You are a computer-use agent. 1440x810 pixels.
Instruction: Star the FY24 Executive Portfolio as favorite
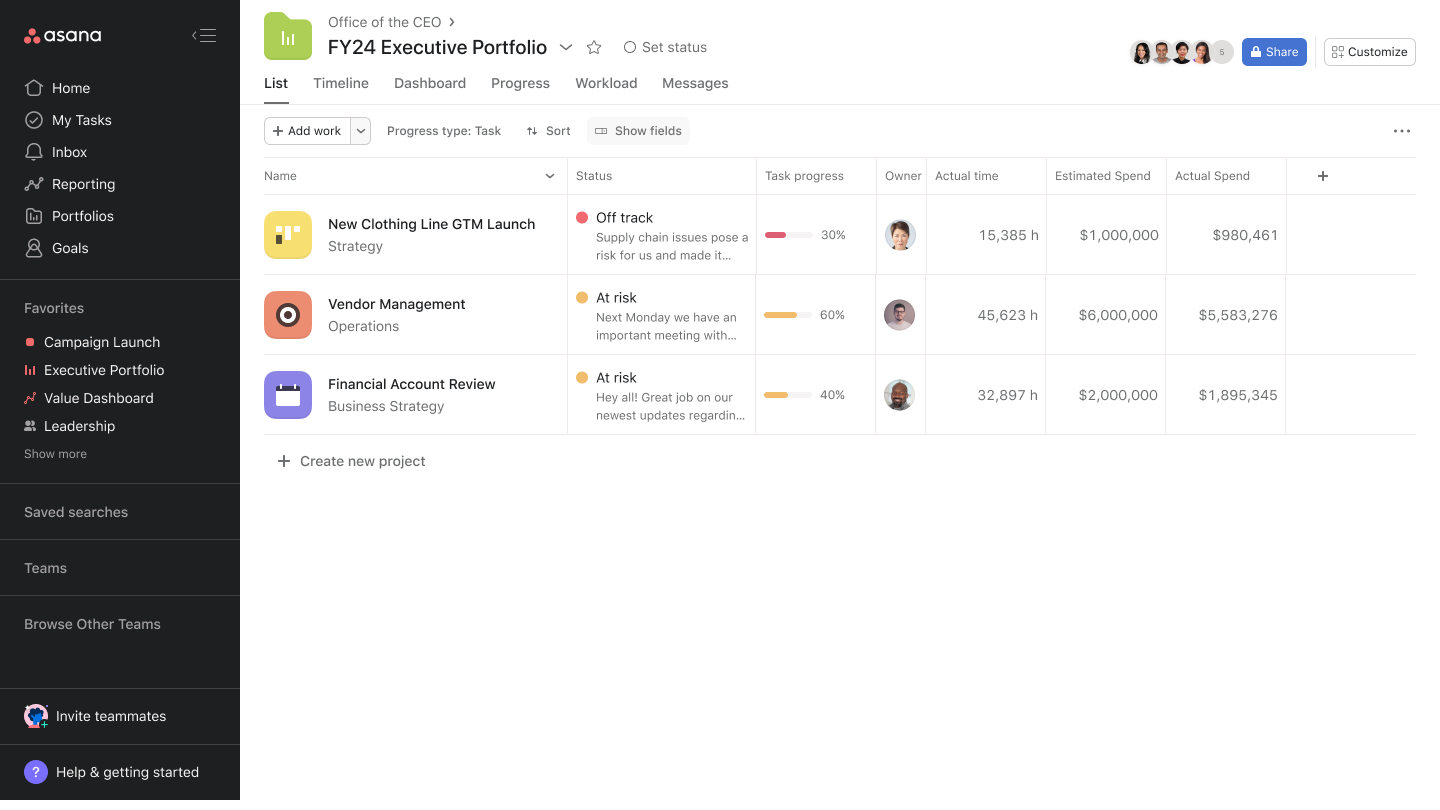pyautogui.click(x=594, y=47)
